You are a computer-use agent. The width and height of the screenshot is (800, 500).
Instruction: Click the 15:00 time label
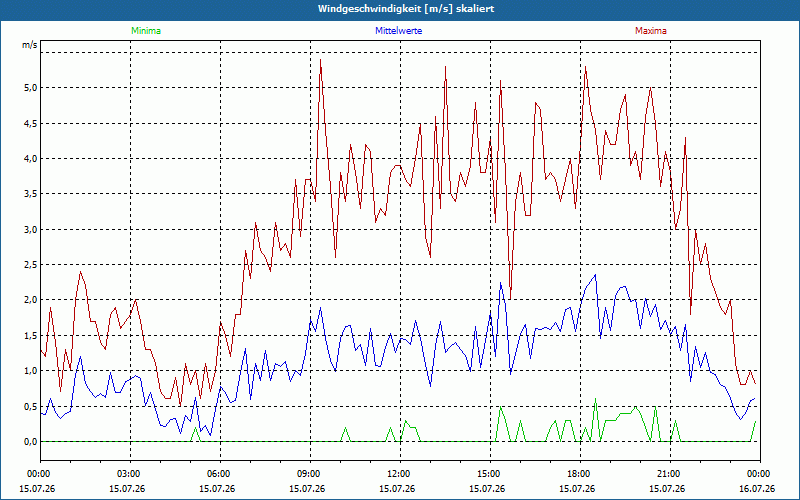click(487, 474)
